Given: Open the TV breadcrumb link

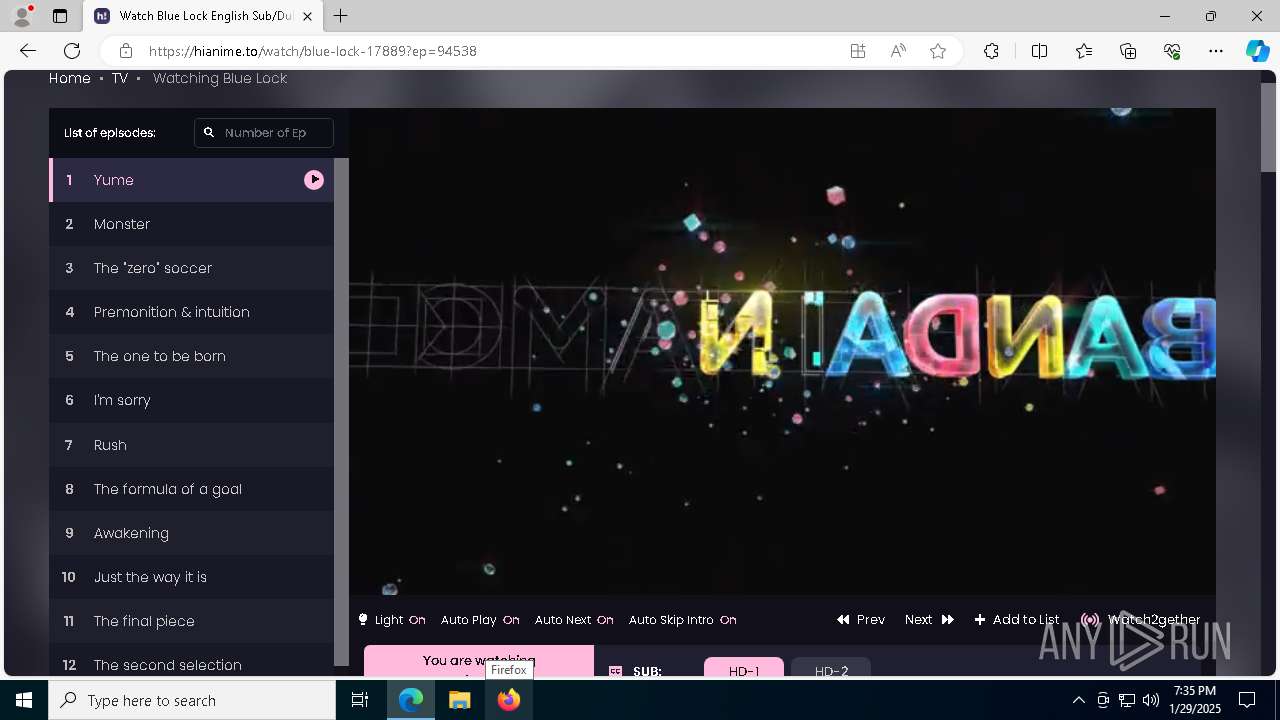Looking at the screenshot, I should (120, 78).
